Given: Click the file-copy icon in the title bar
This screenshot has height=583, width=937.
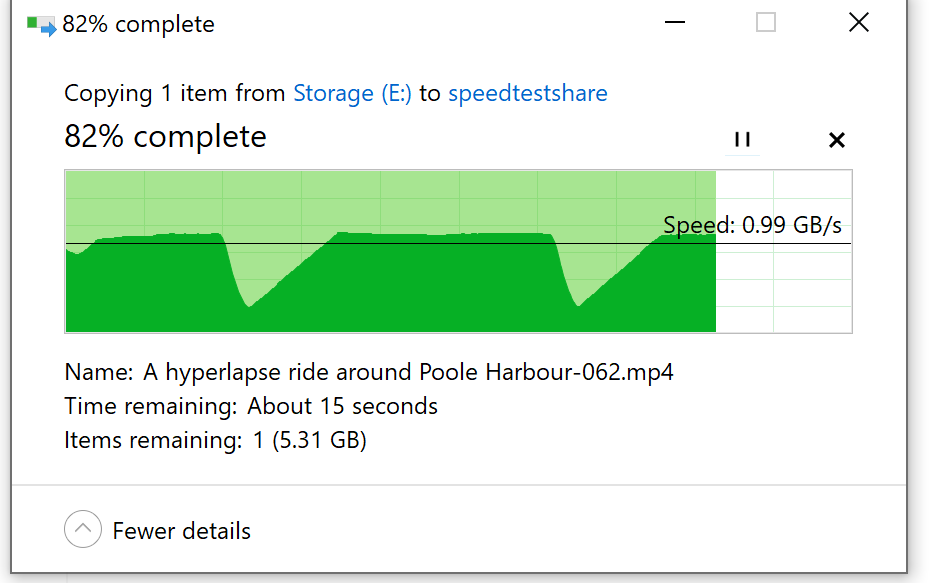Looking at the screenshot, I should click(39, 22).
